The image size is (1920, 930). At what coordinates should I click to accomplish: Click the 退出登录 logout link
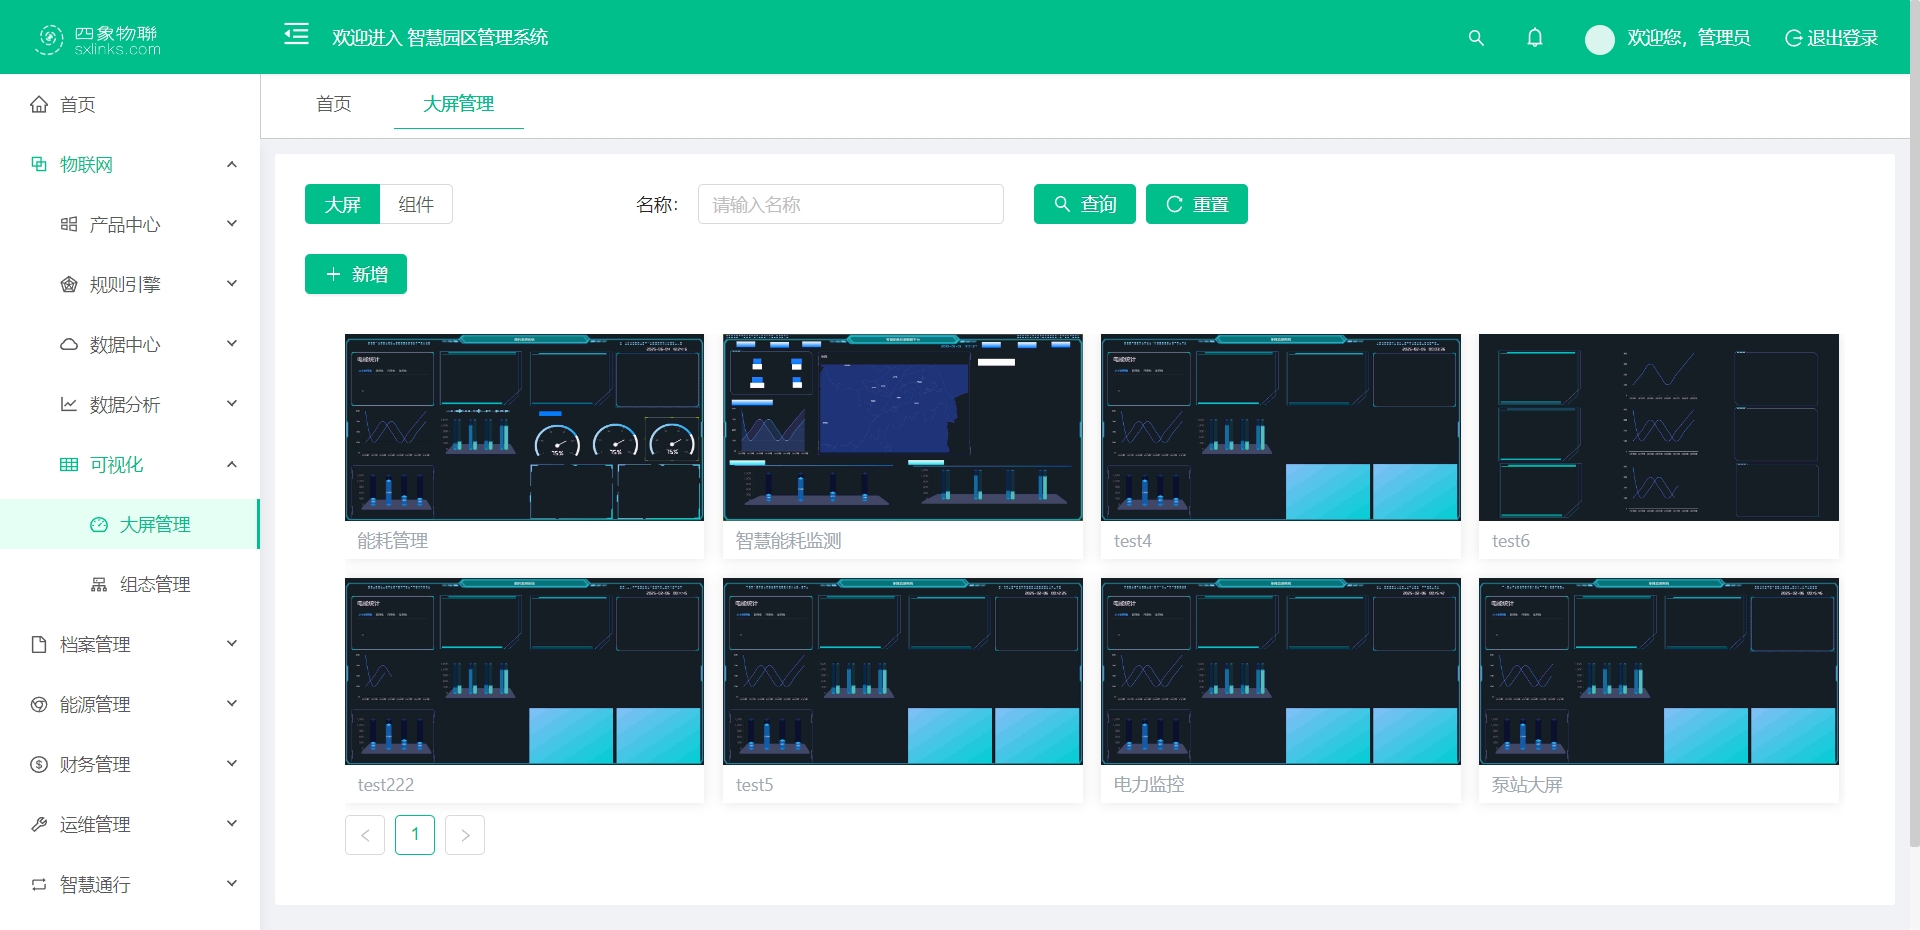[1831, 38]
